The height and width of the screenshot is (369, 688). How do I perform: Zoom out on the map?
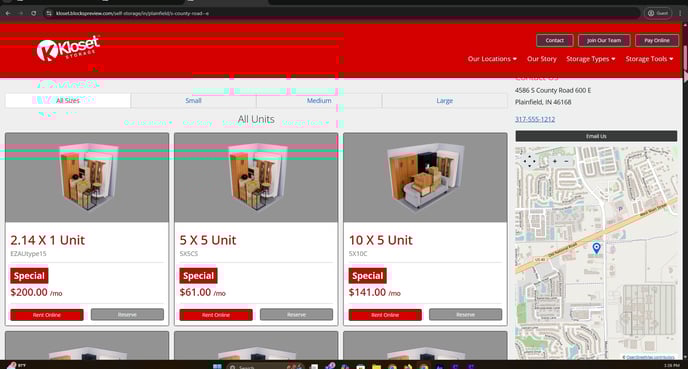click(566, 161)
